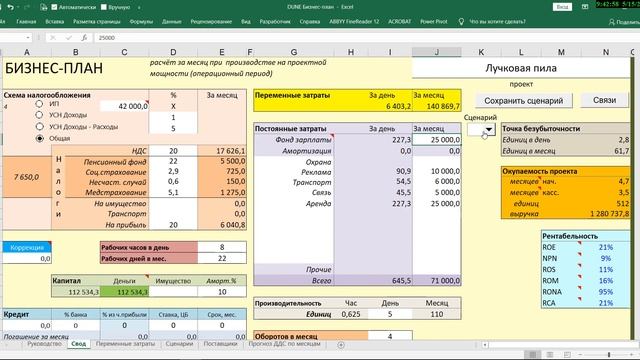640x360 pixels.
Task: Select the ИП 42 000,0 value cell
Action: click(124, 106)
